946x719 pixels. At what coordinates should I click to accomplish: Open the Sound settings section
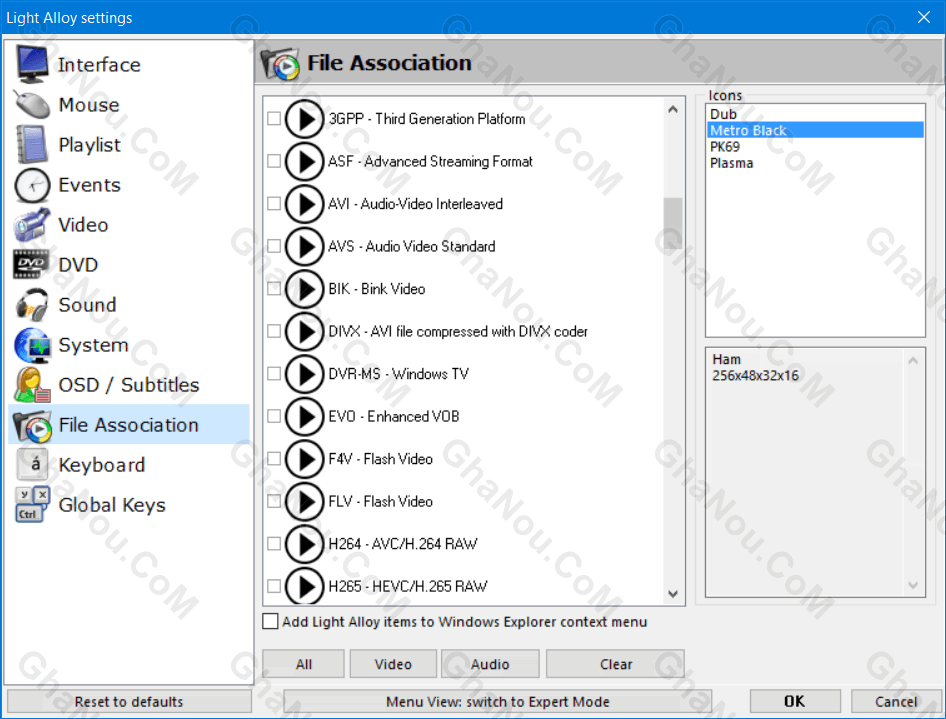pyautogui.click(x=129, y=305)
